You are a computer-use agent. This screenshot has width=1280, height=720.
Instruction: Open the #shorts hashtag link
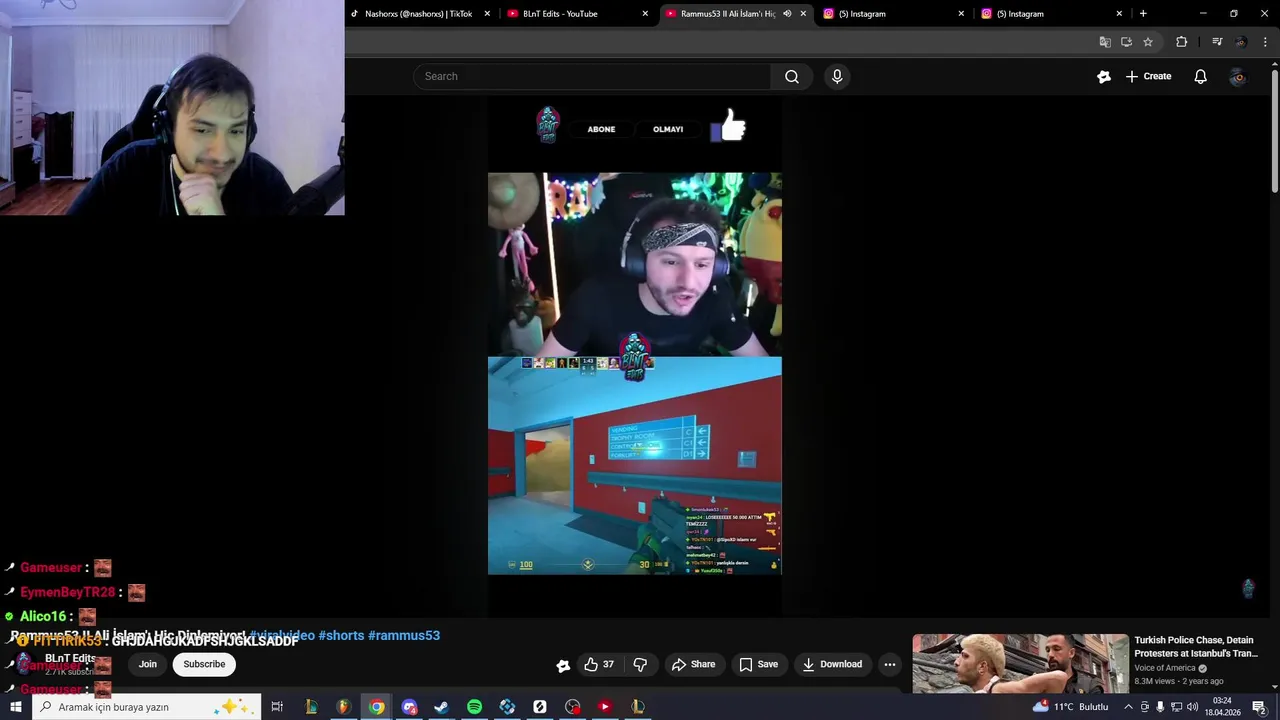[341, 635]
